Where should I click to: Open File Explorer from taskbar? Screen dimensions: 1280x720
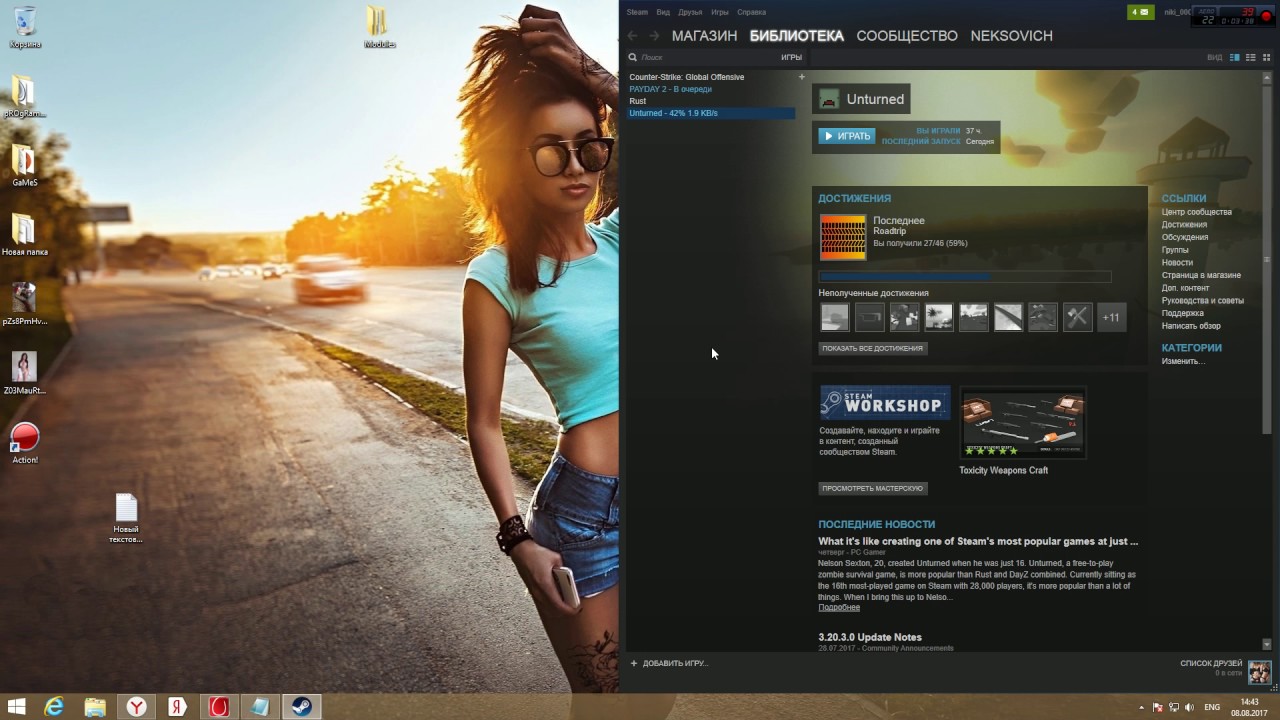pos(95,707)
